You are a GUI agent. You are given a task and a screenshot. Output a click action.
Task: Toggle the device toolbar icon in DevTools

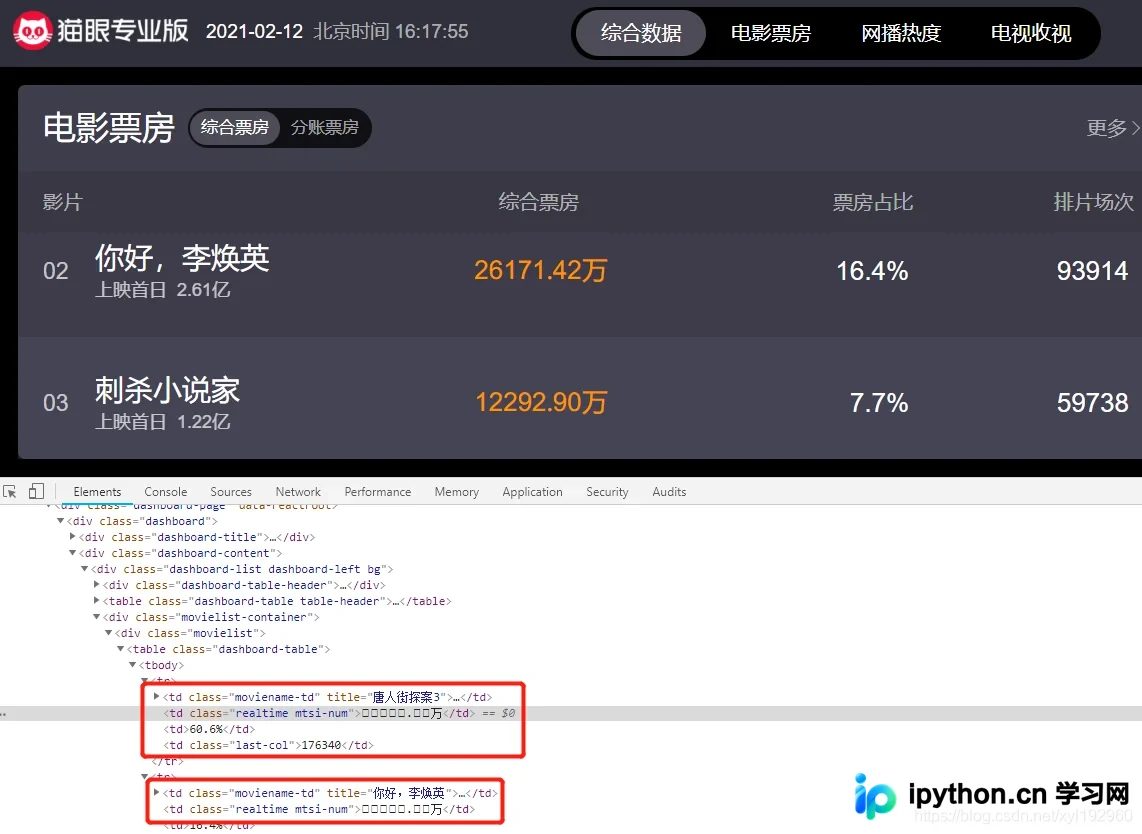pos(36,492)
